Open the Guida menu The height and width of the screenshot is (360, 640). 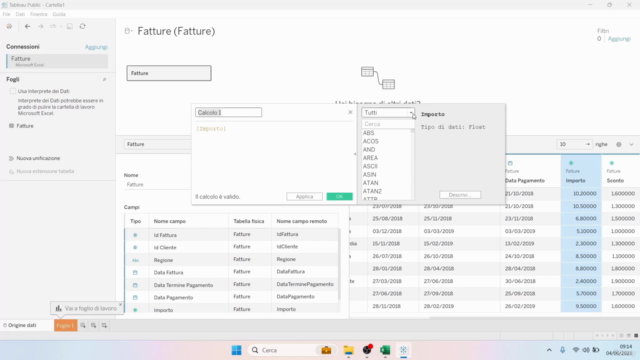(59, 14)
